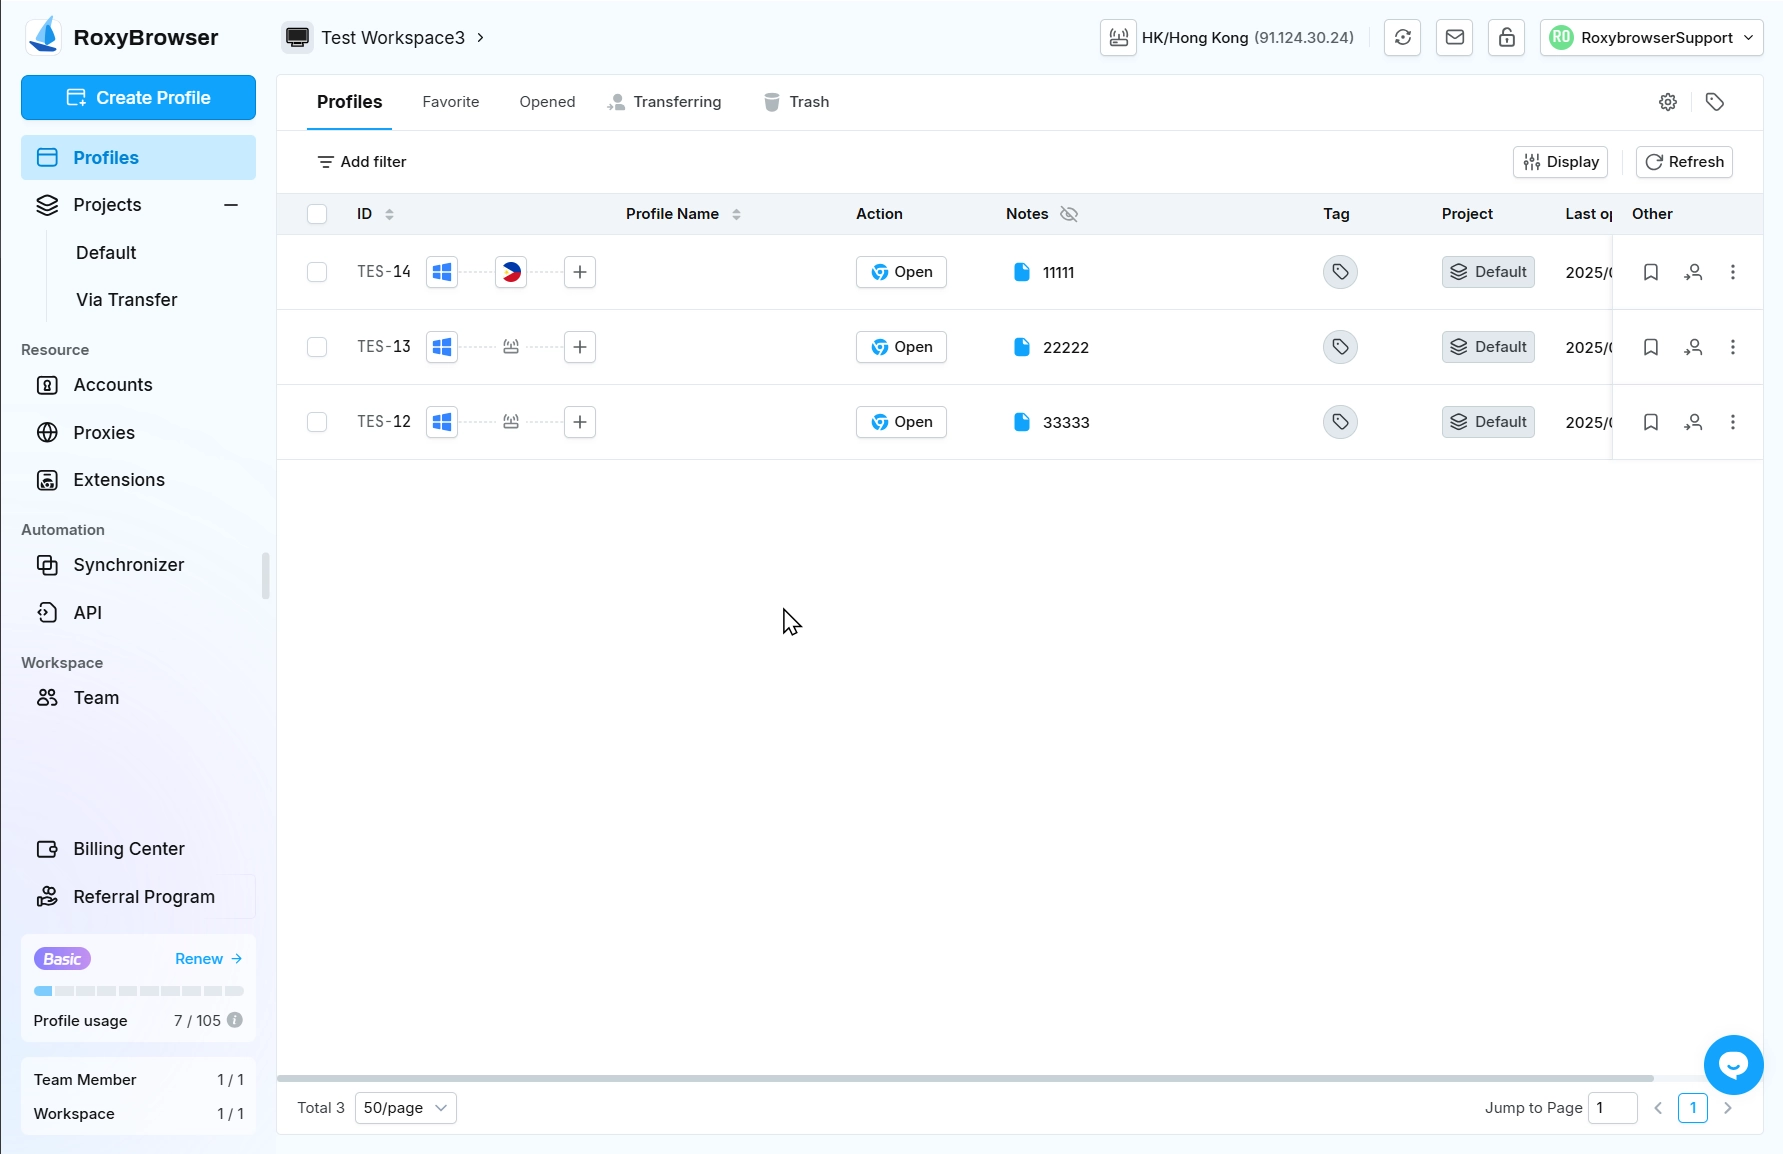The height and width of the screenshot is (1154, 1783).
Task: Open the live chat support bubble
Action: [x=1733, y=1065]
